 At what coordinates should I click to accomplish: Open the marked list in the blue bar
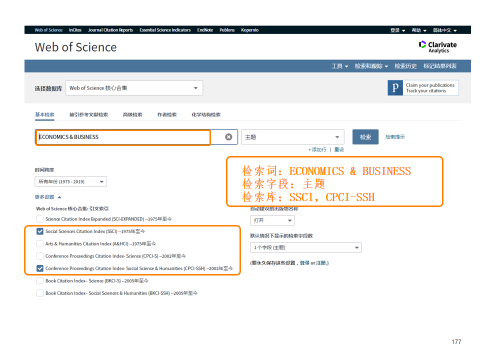pyautogui.click(x=440, y=66)
